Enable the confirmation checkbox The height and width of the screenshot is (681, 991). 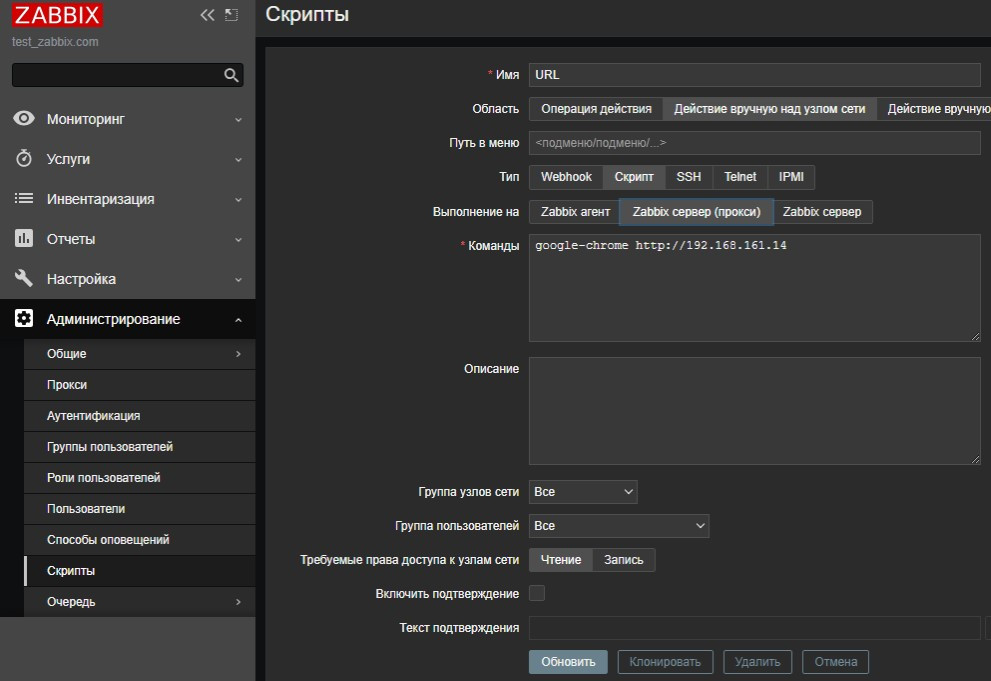[x=537, y=593]
